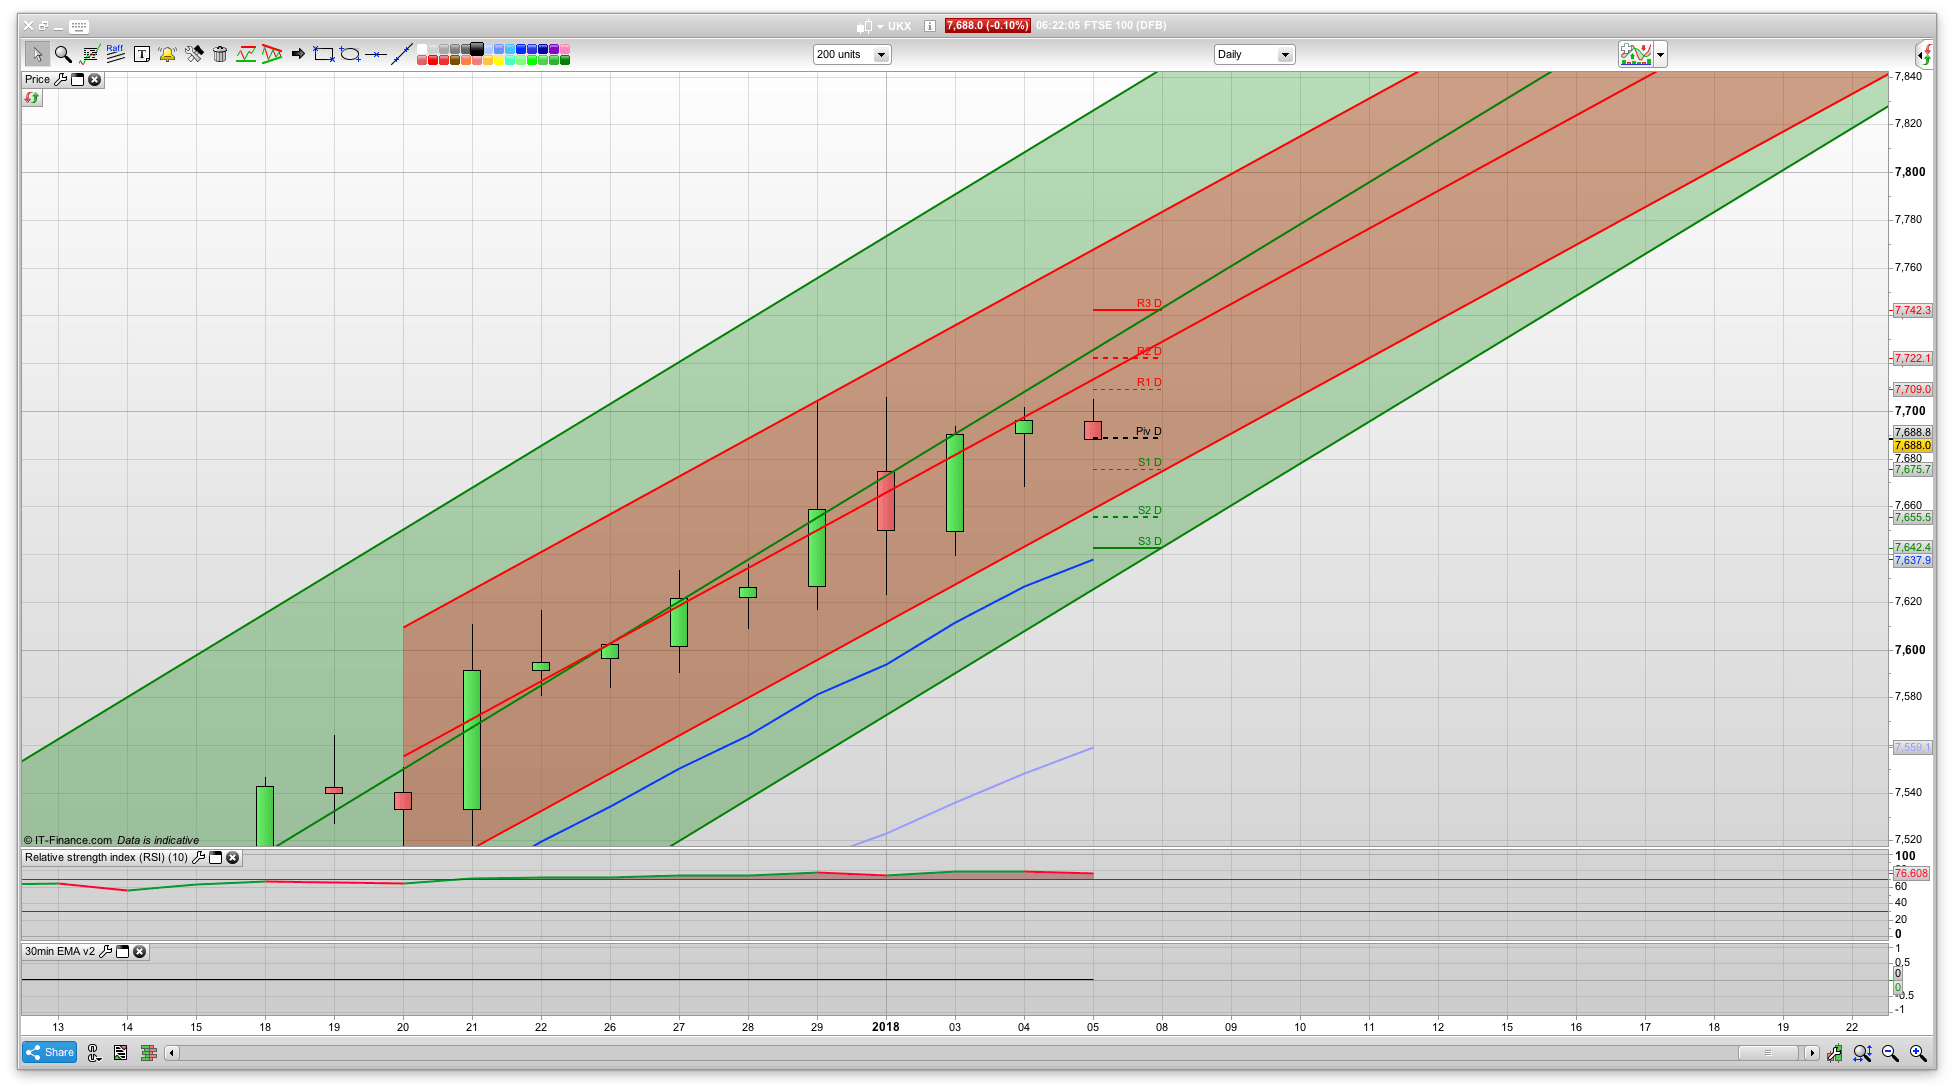Open 30min EMA v2 wrench settings
This screenshot has height=1091, width=1954.
click(x=105, y=951)
